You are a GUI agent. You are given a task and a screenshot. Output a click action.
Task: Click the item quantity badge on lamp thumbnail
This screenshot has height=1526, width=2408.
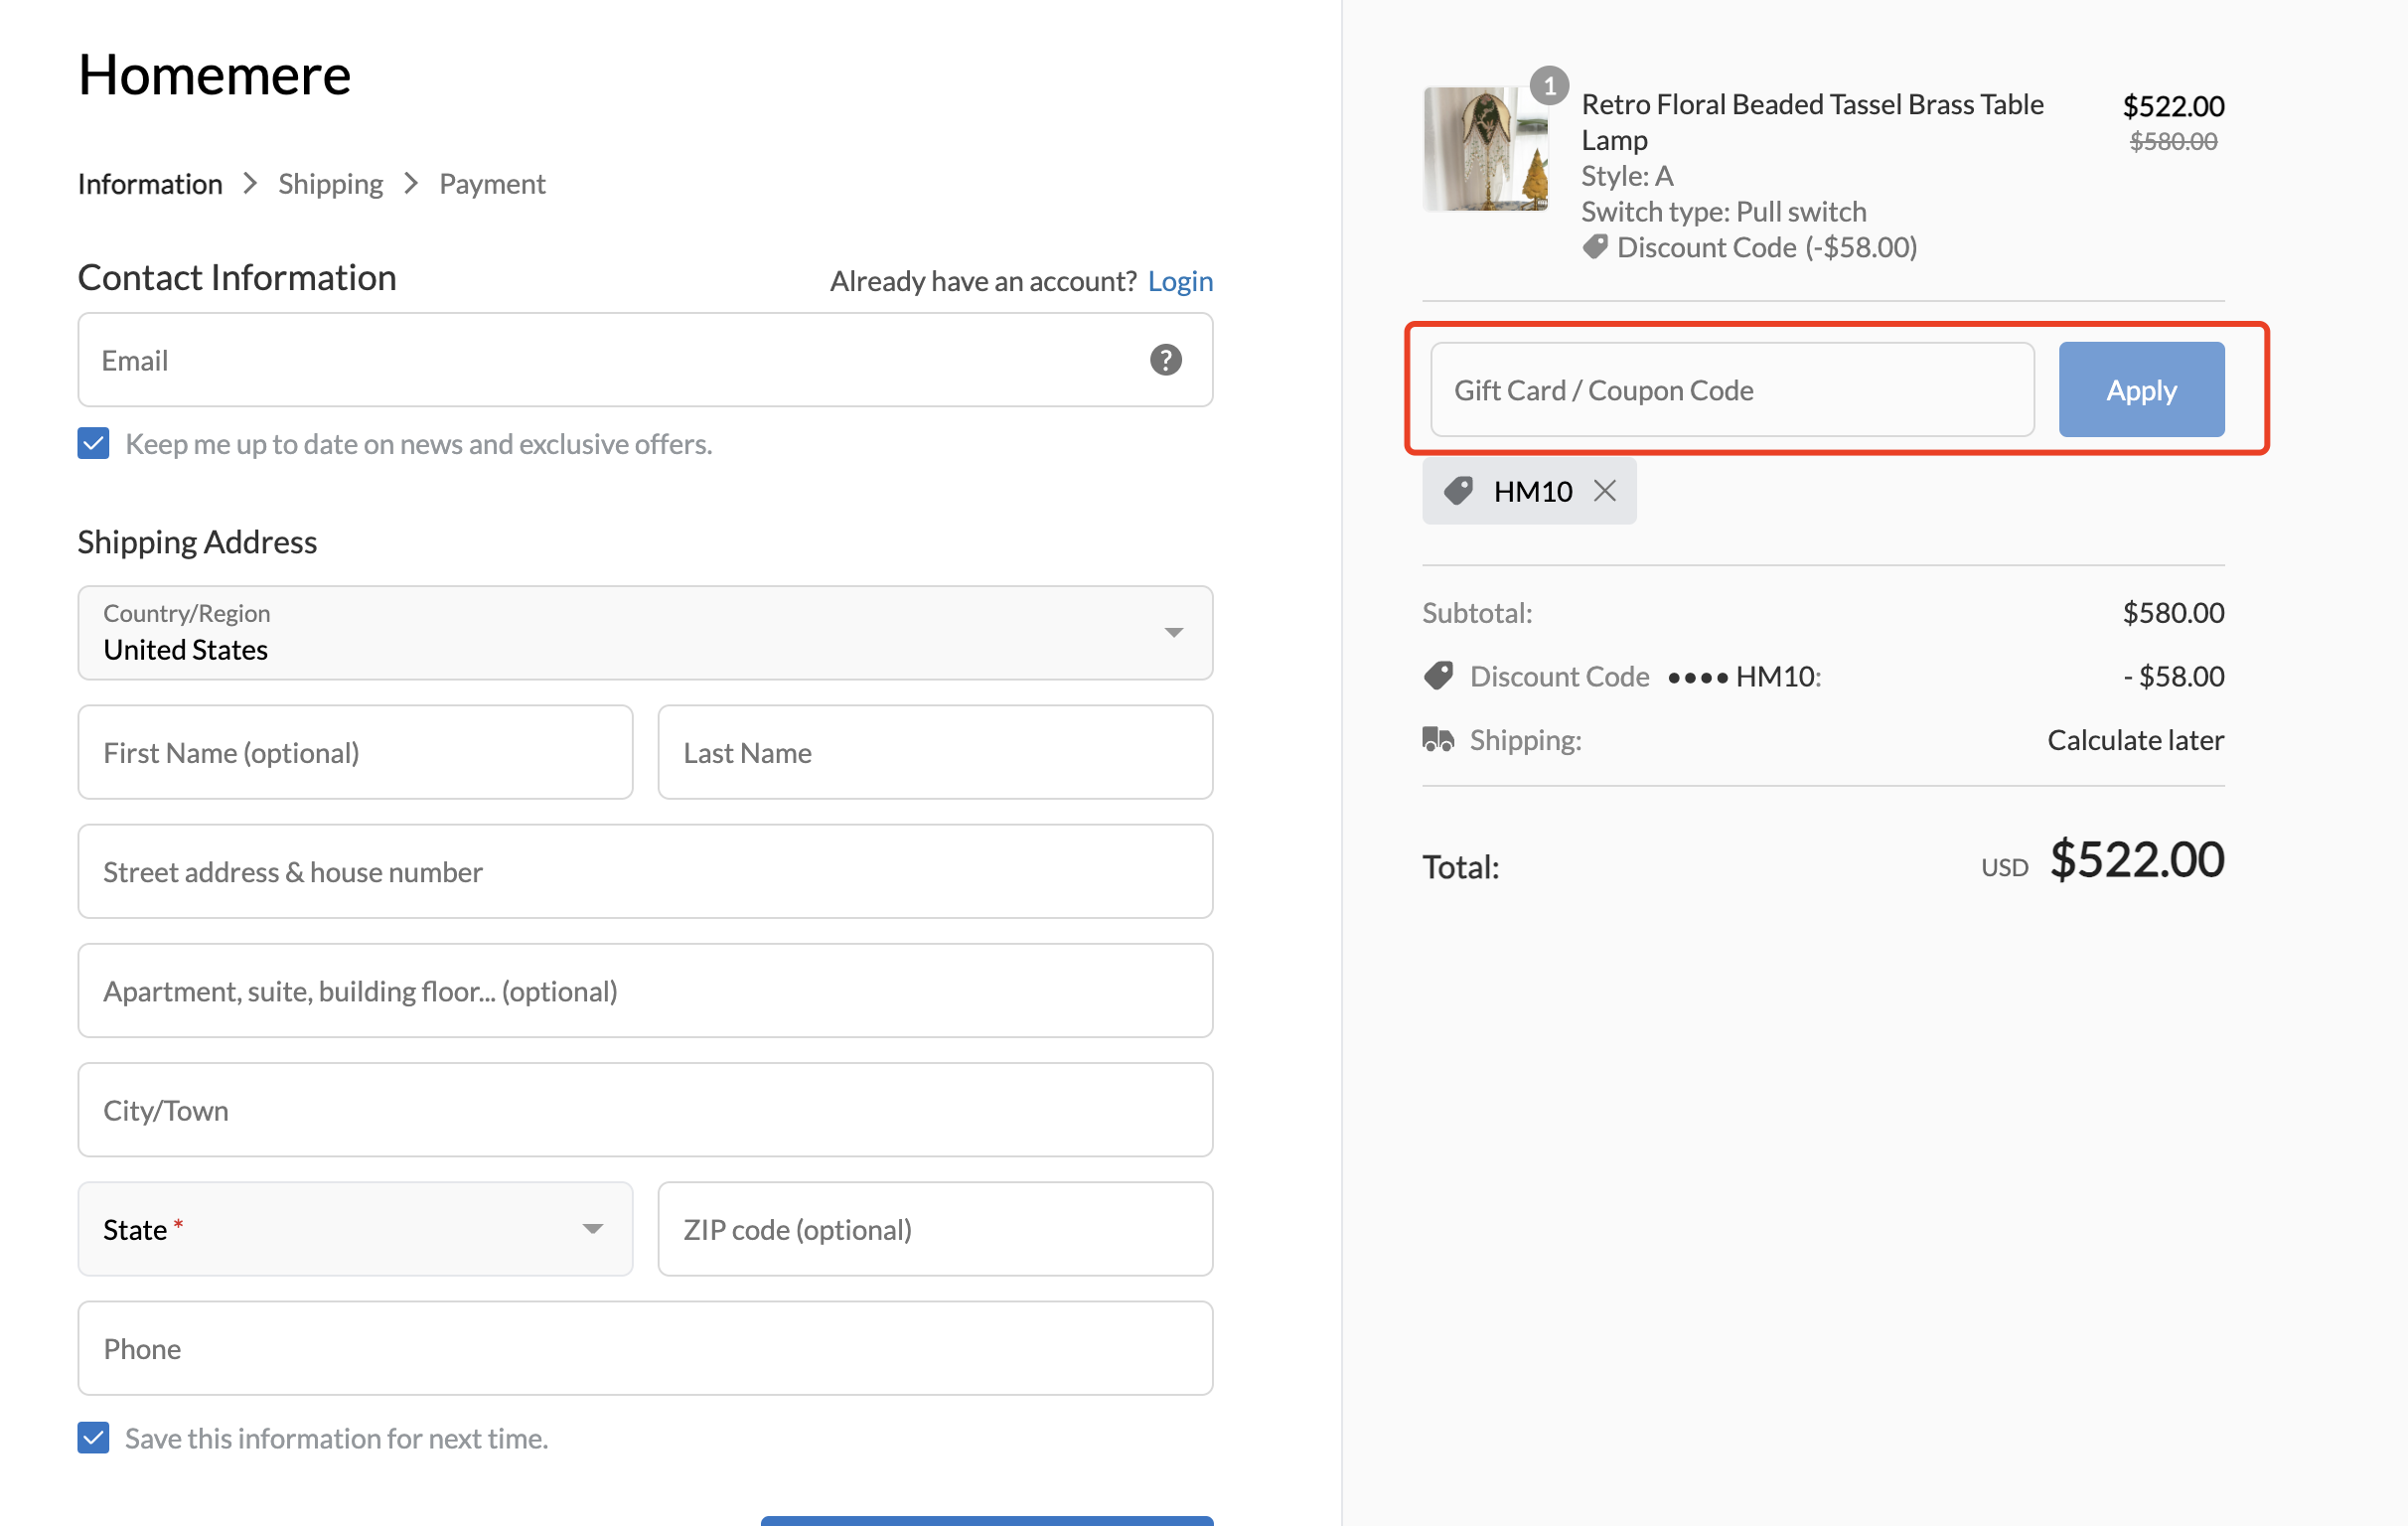[x=1549, y=86]
